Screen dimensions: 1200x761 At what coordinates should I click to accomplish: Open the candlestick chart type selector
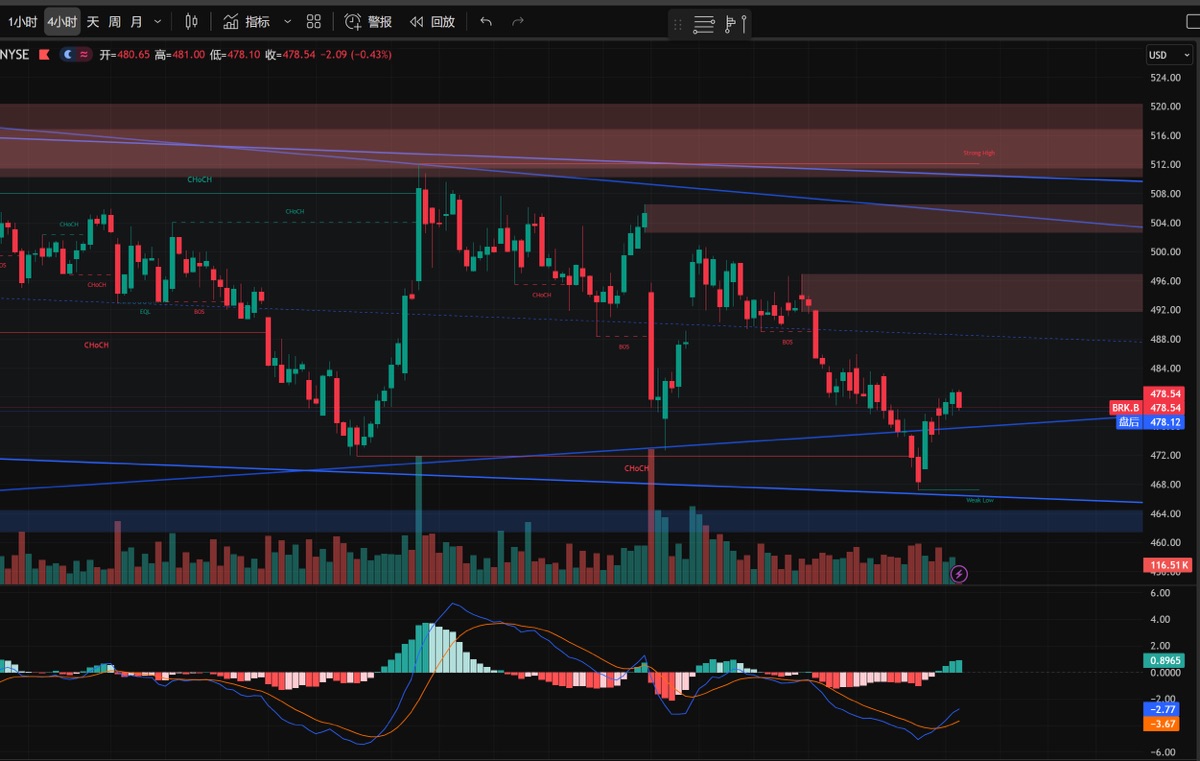(192, 21)
